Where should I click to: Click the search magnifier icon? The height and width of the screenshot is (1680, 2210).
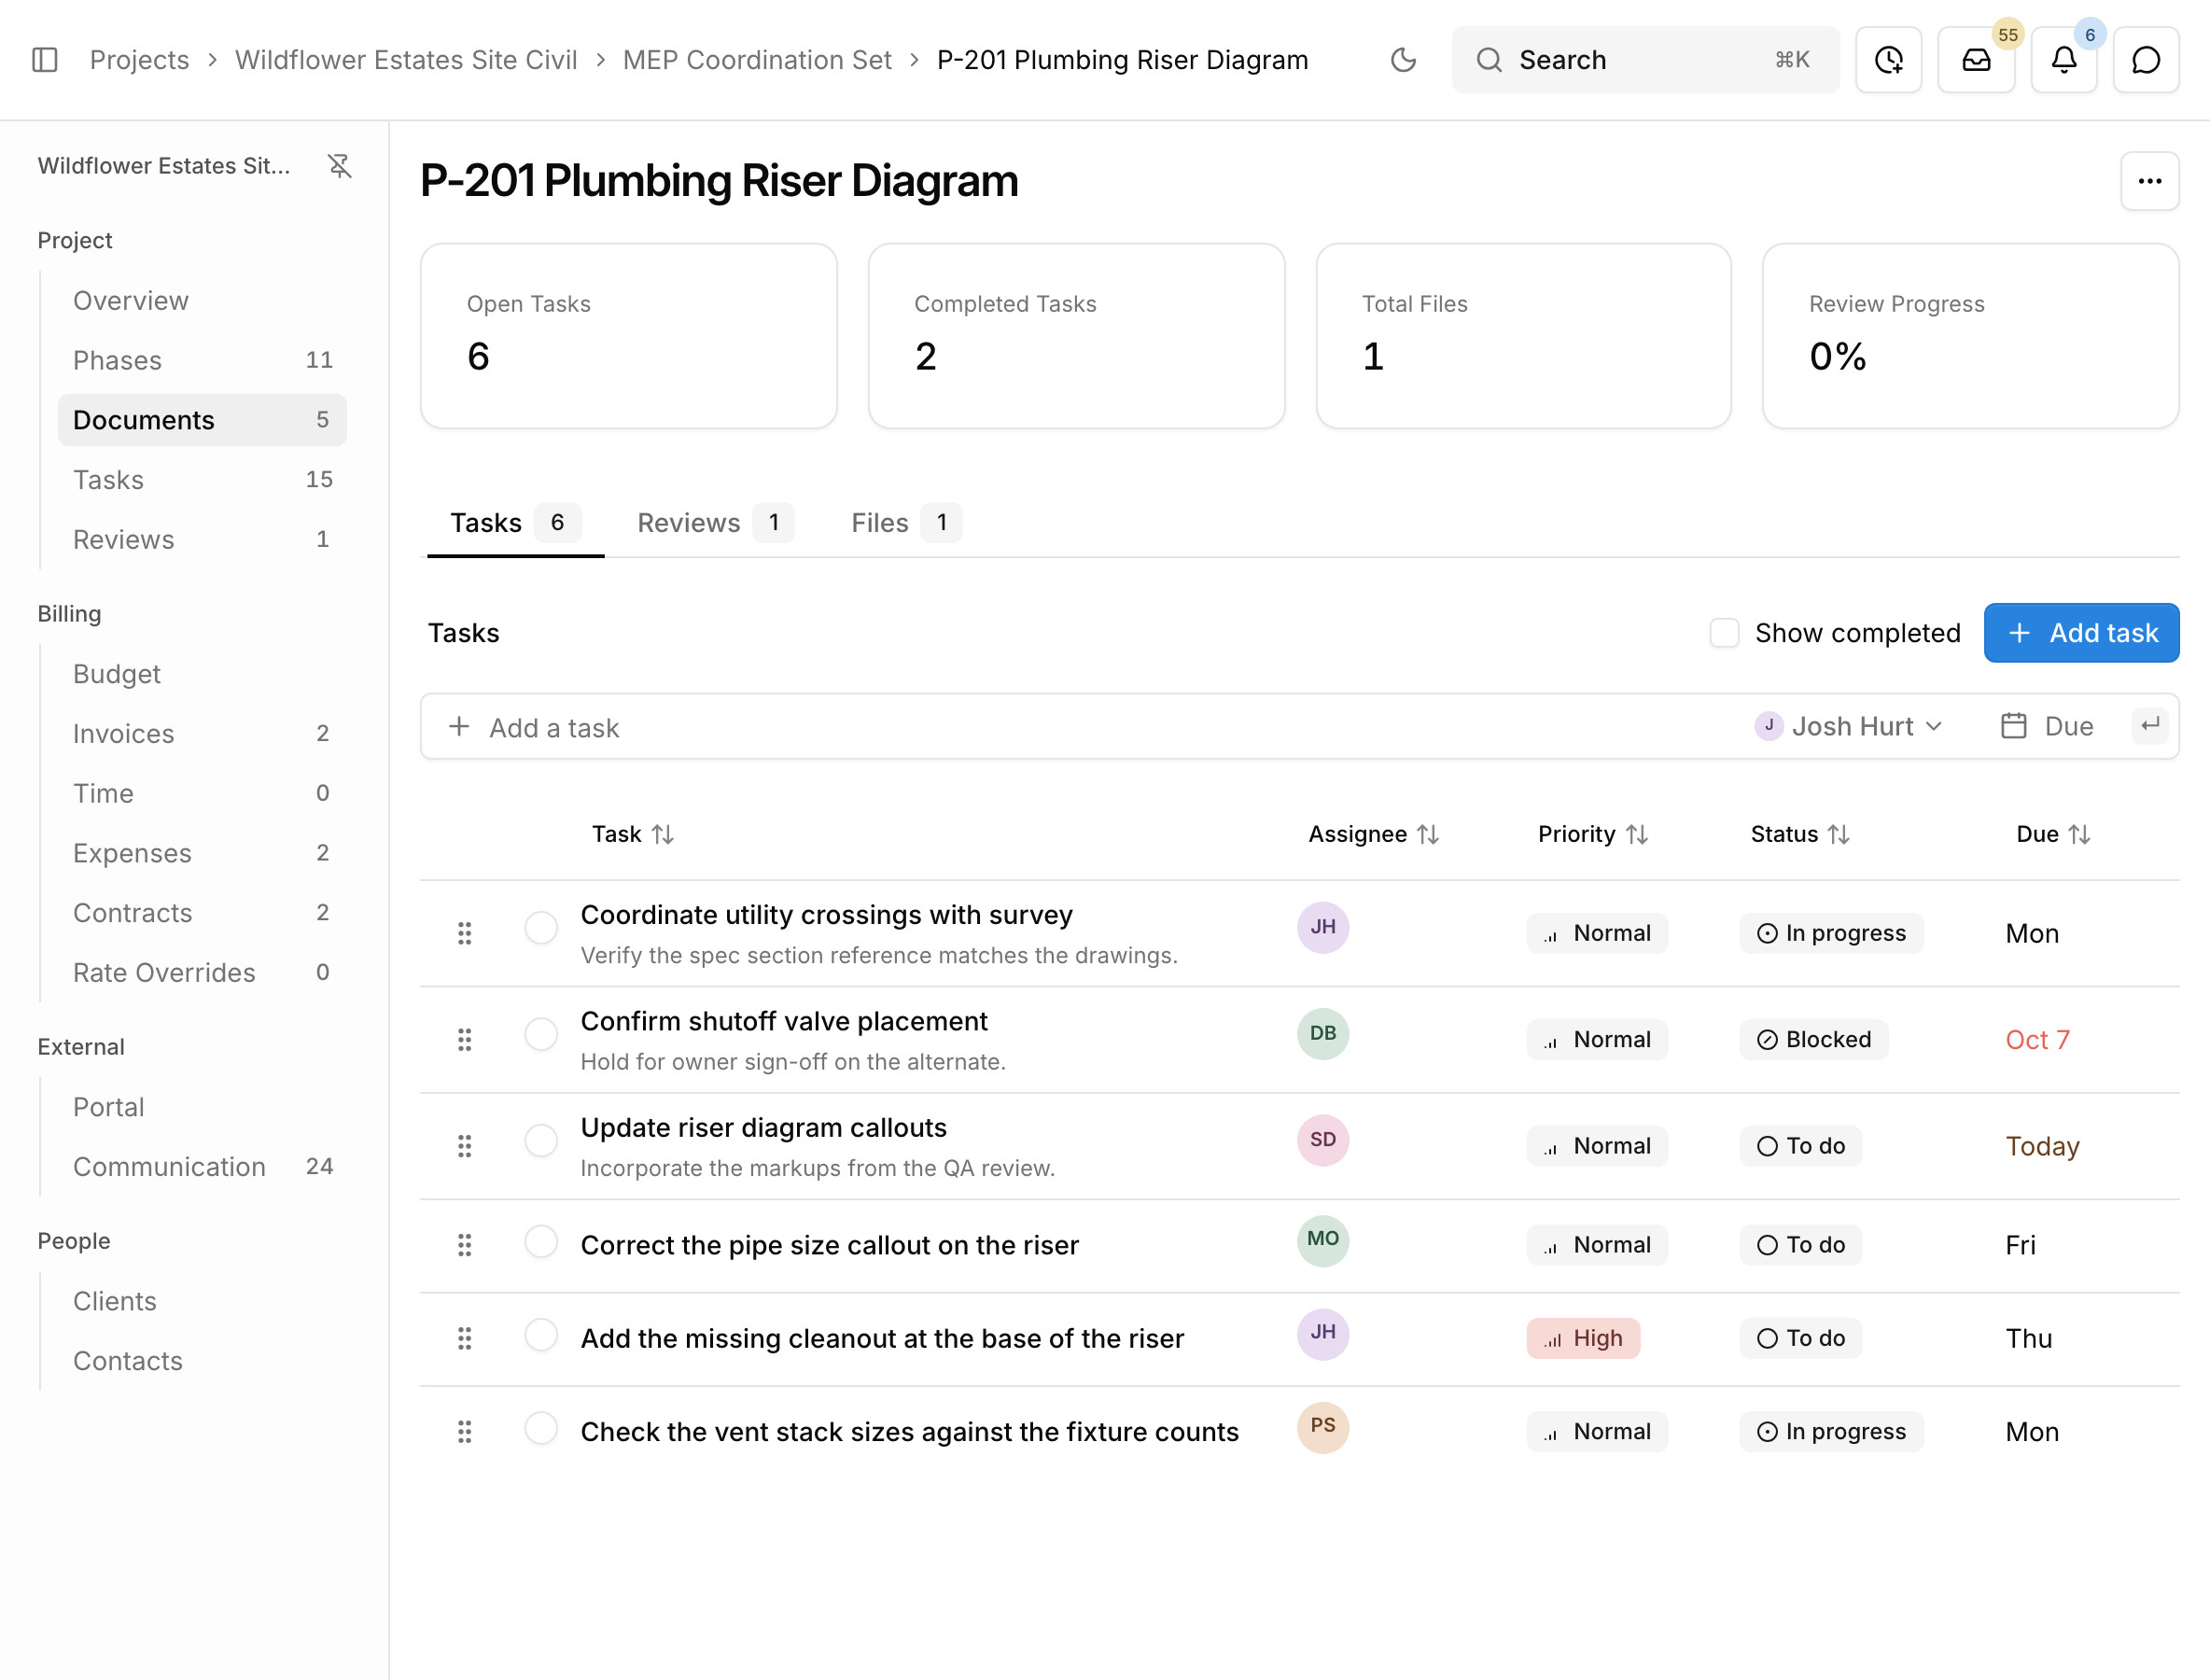1489,60
